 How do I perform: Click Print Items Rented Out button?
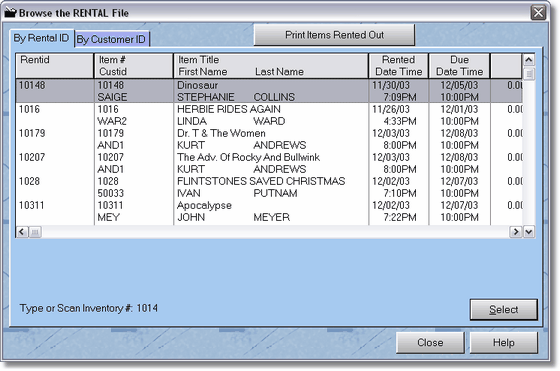point(334,35)
